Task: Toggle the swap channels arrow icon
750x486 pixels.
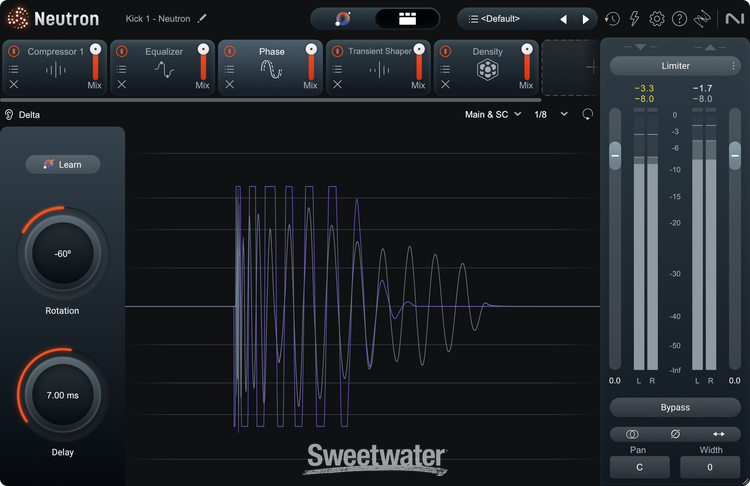Action: click(718, 434)
